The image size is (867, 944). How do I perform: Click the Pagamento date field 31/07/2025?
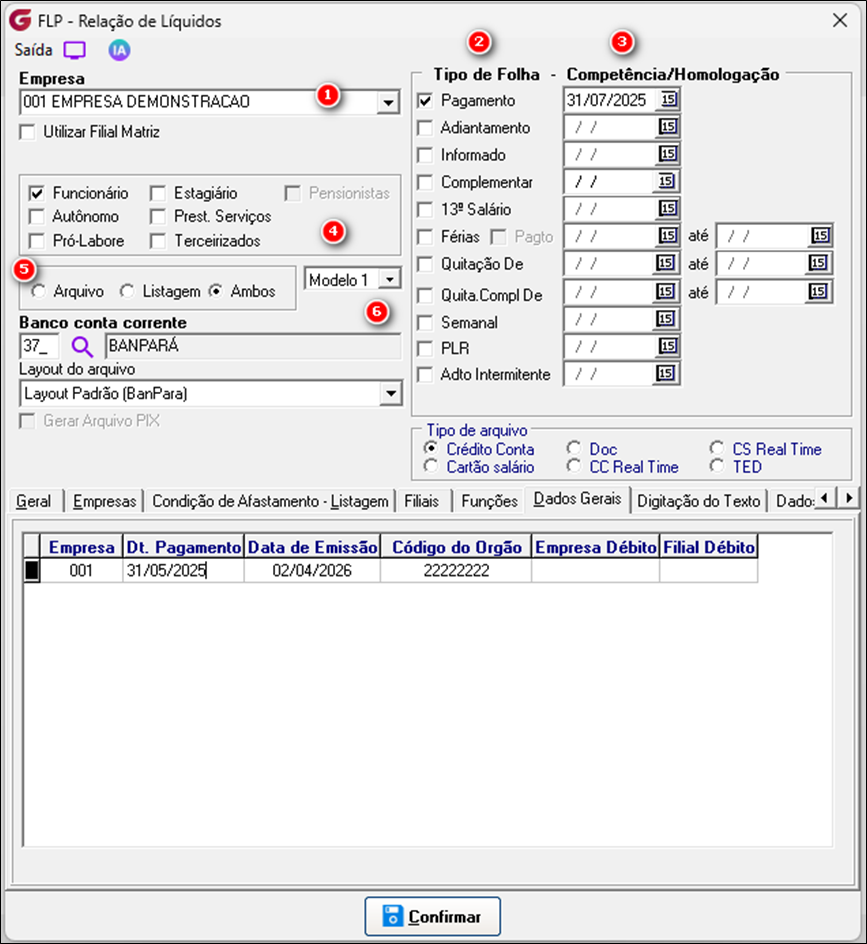pos(610,100)
